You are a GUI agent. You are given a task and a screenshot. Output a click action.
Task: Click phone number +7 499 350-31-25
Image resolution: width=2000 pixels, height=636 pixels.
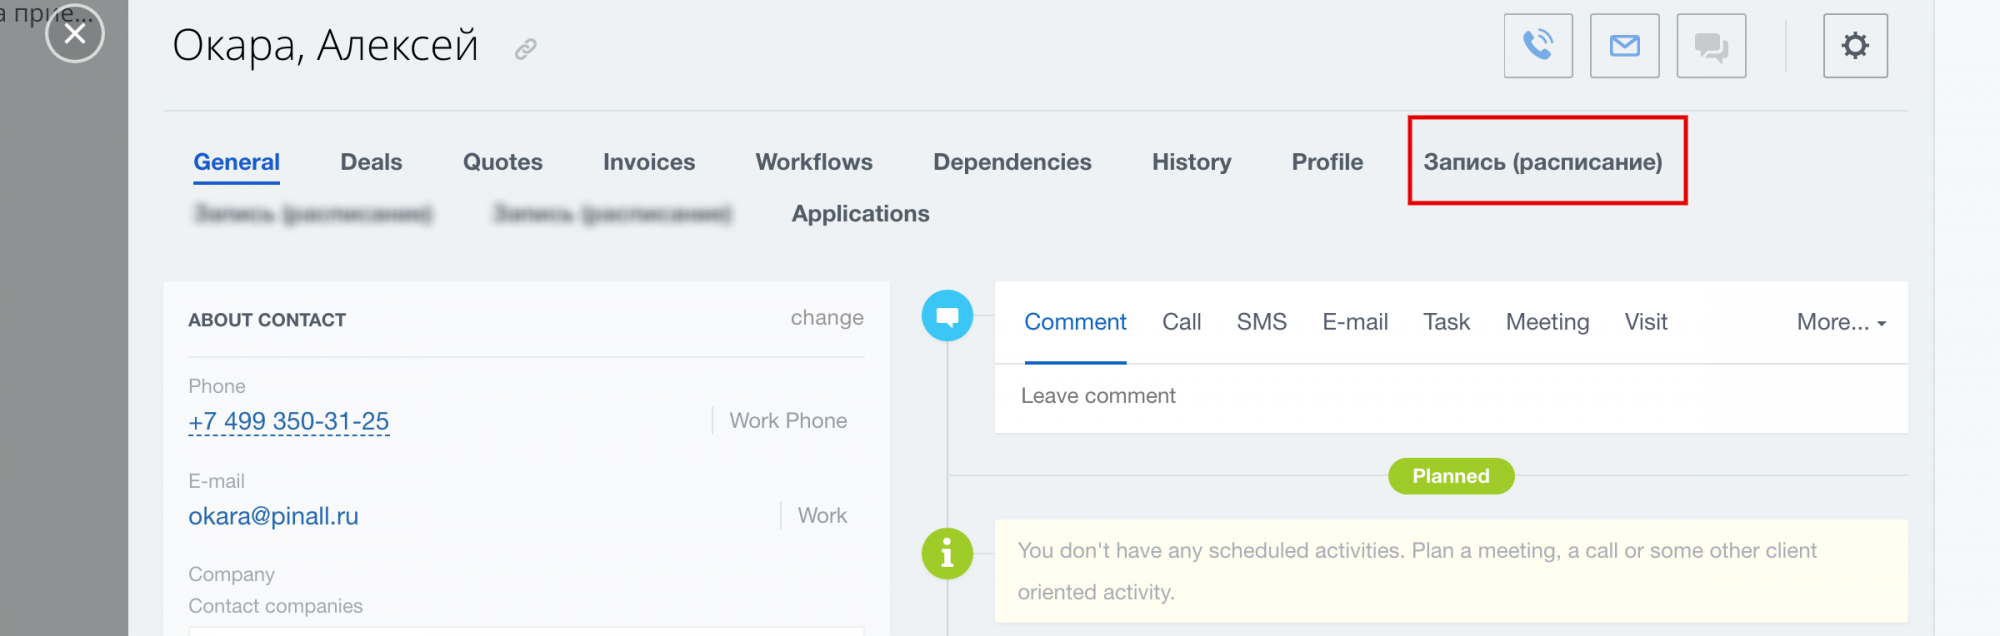click(x=289, y=422)
